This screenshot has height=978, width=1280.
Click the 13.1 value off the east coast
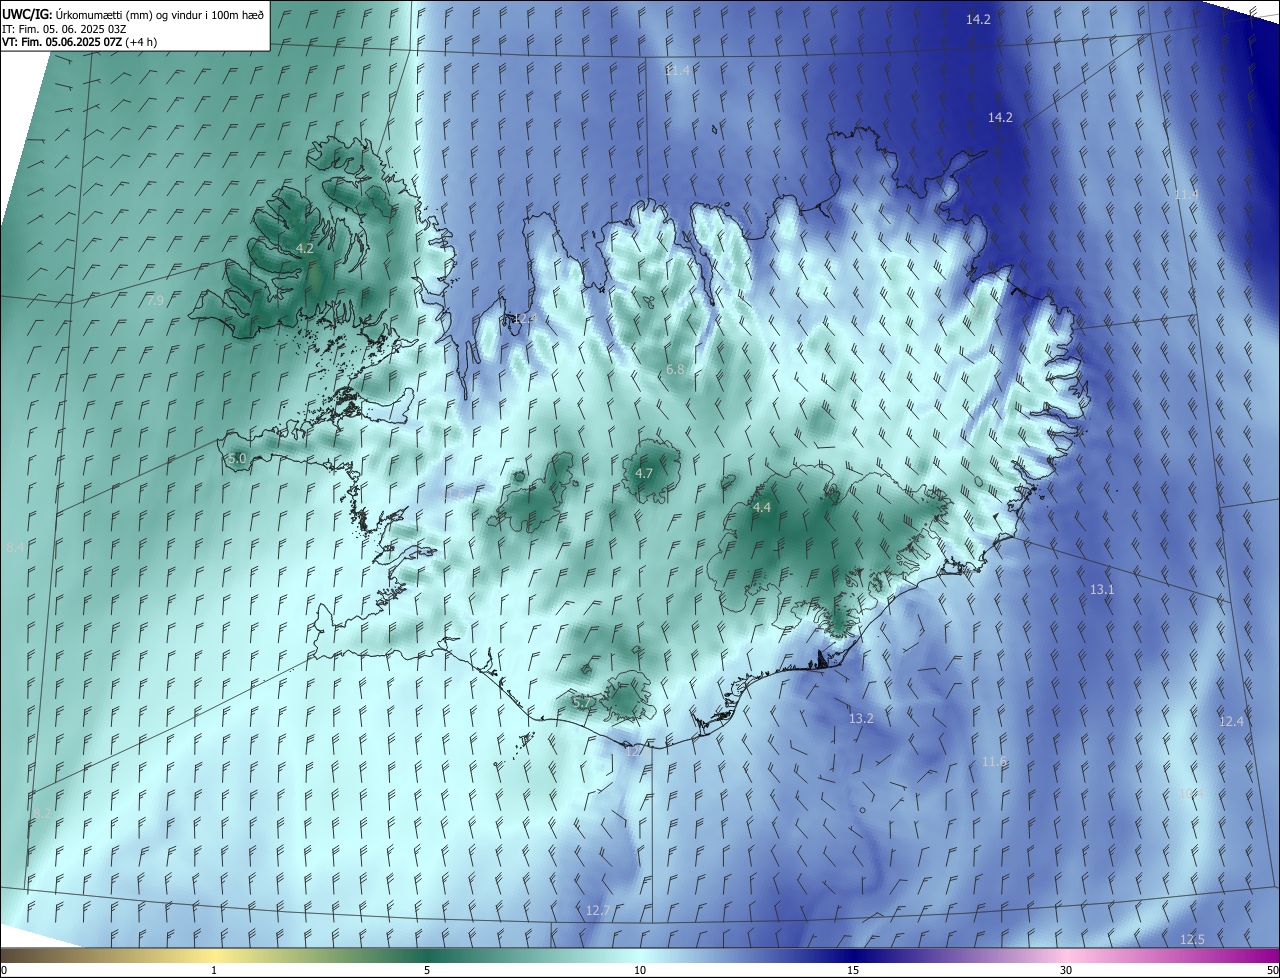point(1102,590)
